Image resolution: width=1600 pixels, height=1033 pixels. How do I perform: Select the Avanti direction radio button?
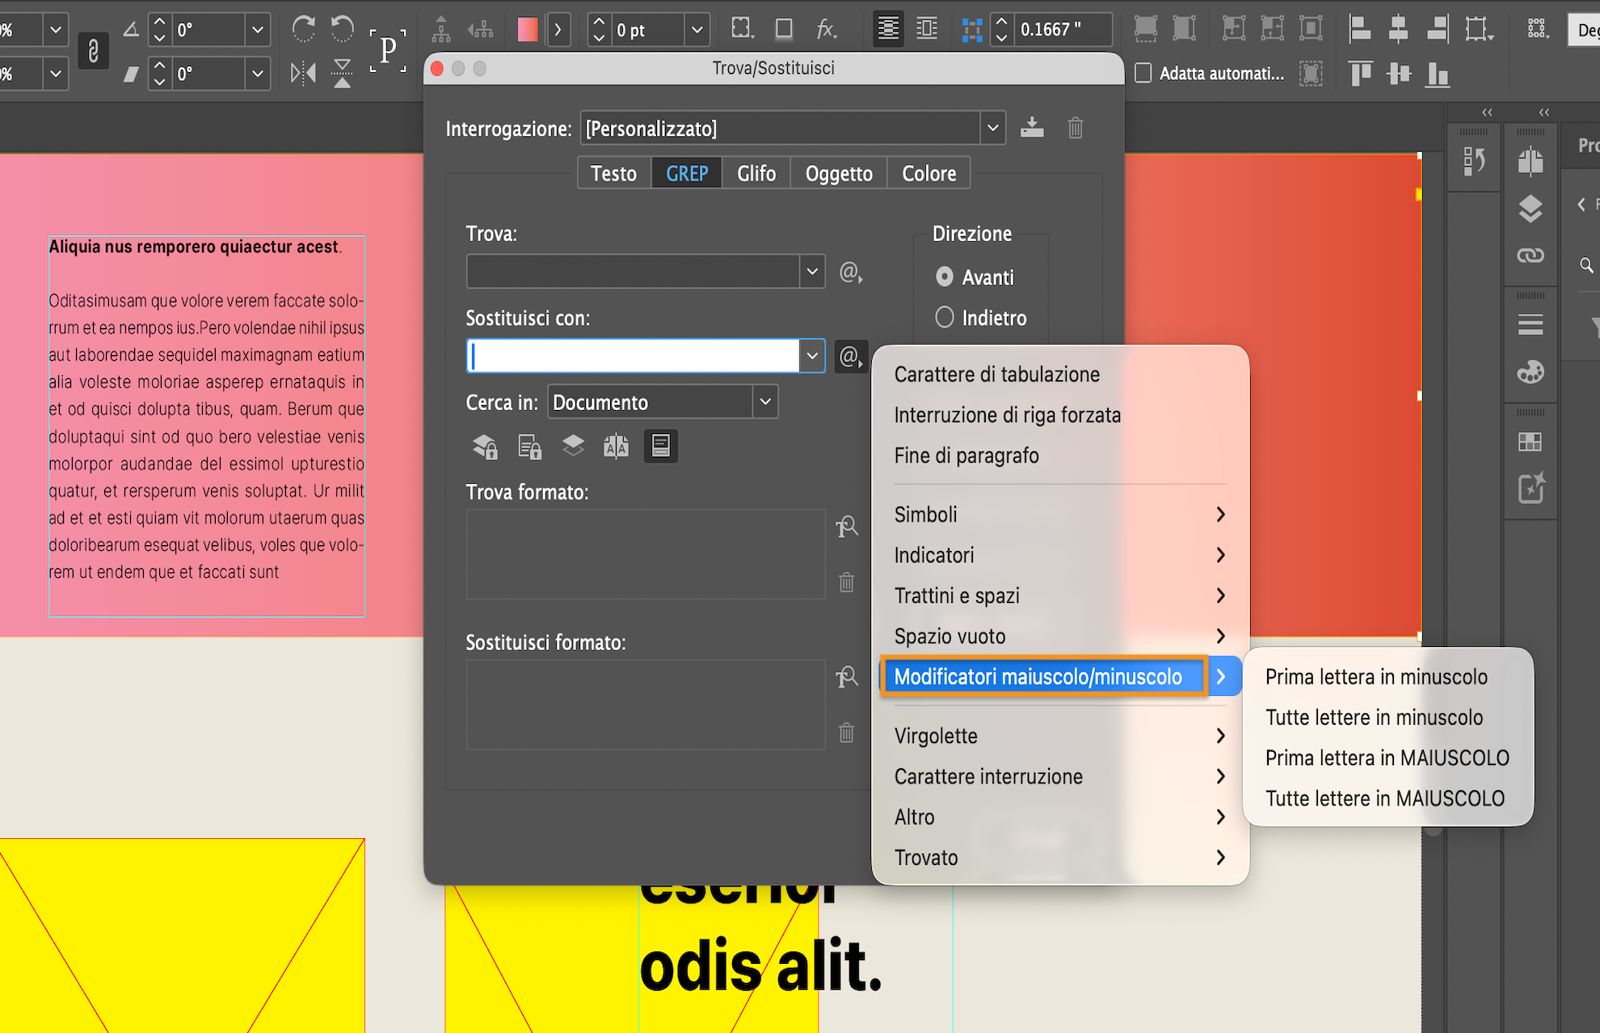(x=944, y=277)
